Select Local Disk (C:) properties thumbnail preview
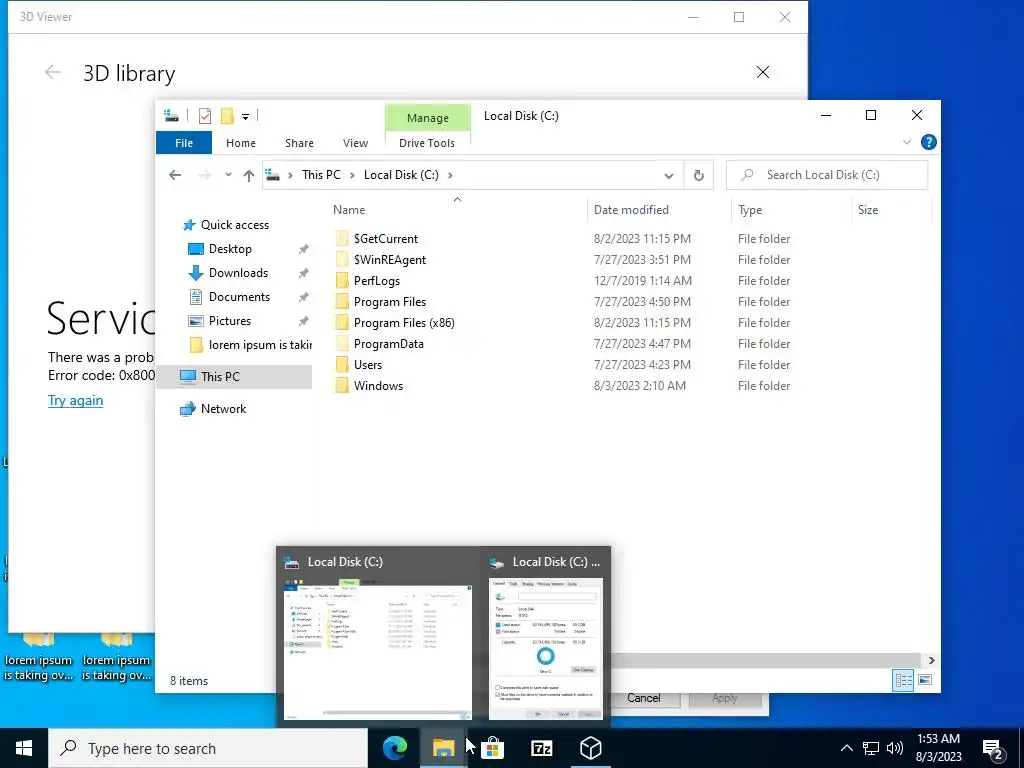 tap(546, 637)
